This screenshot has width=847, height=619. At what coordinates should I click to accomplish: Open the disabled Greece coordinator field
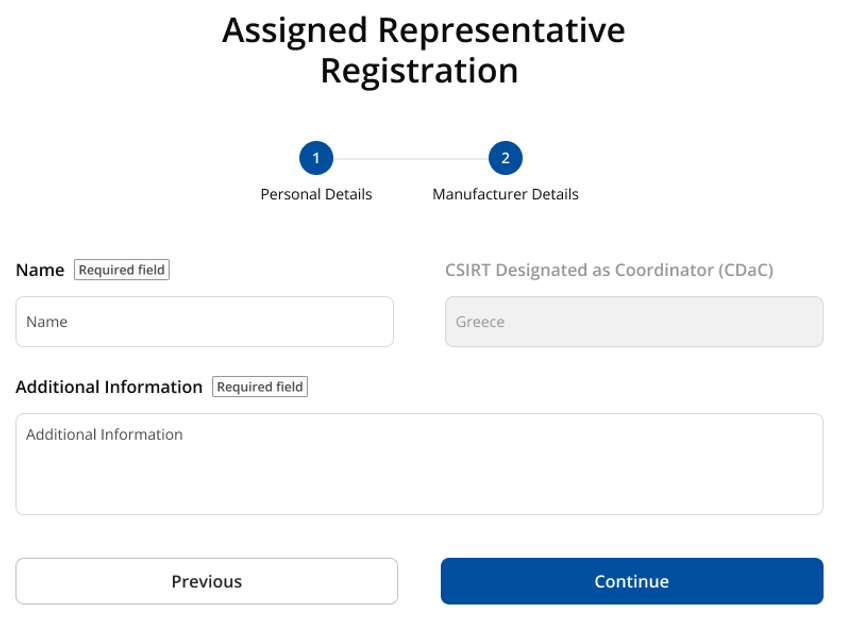[x=634, y=321]
